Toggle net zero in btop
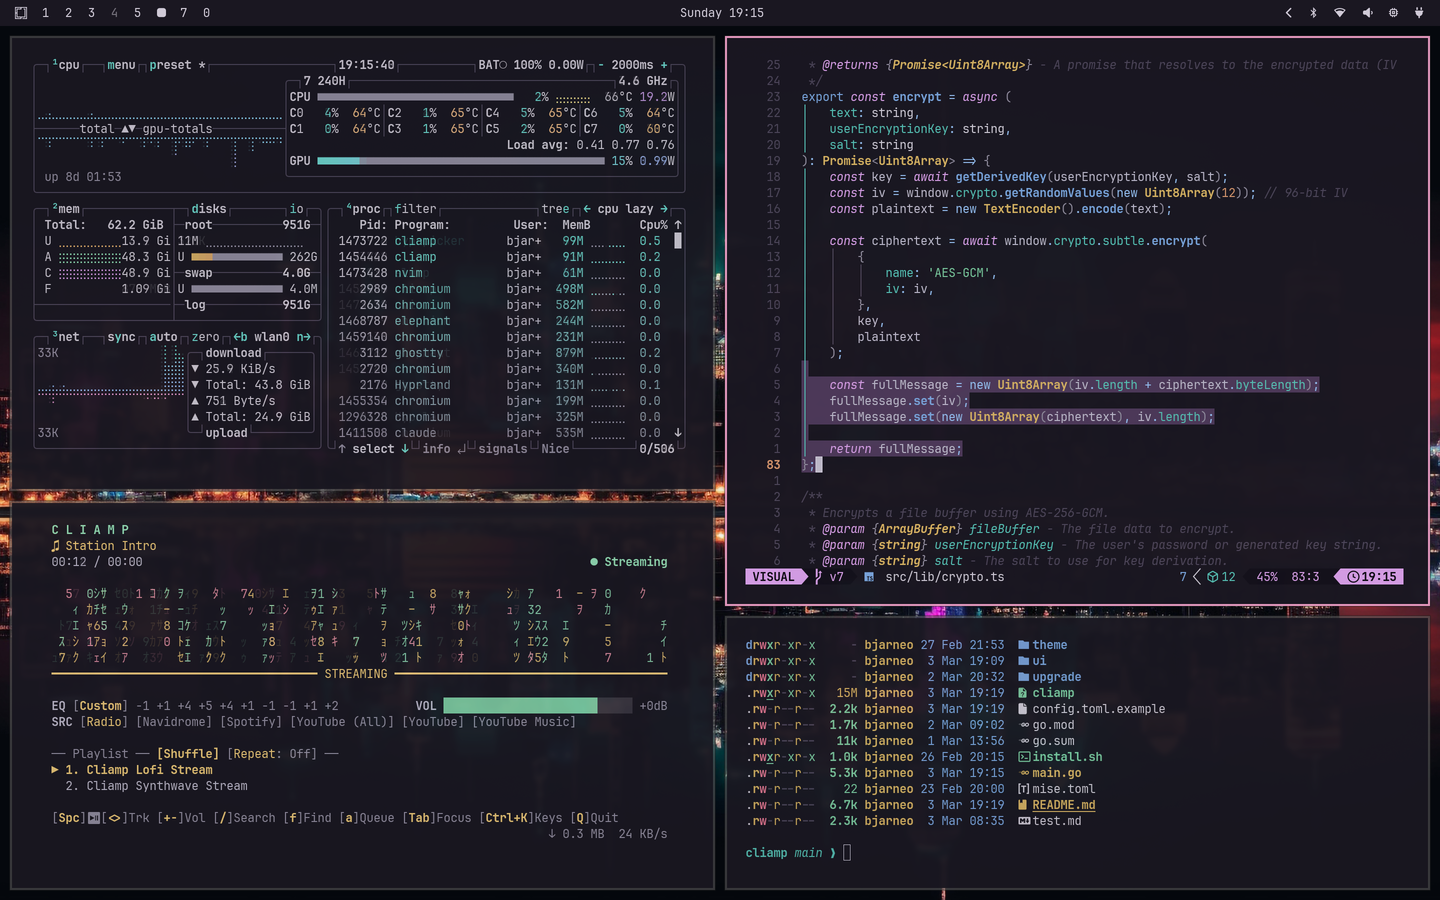Image resolution: width=1440 pixels, height=900 pixels. coord(205,337)
